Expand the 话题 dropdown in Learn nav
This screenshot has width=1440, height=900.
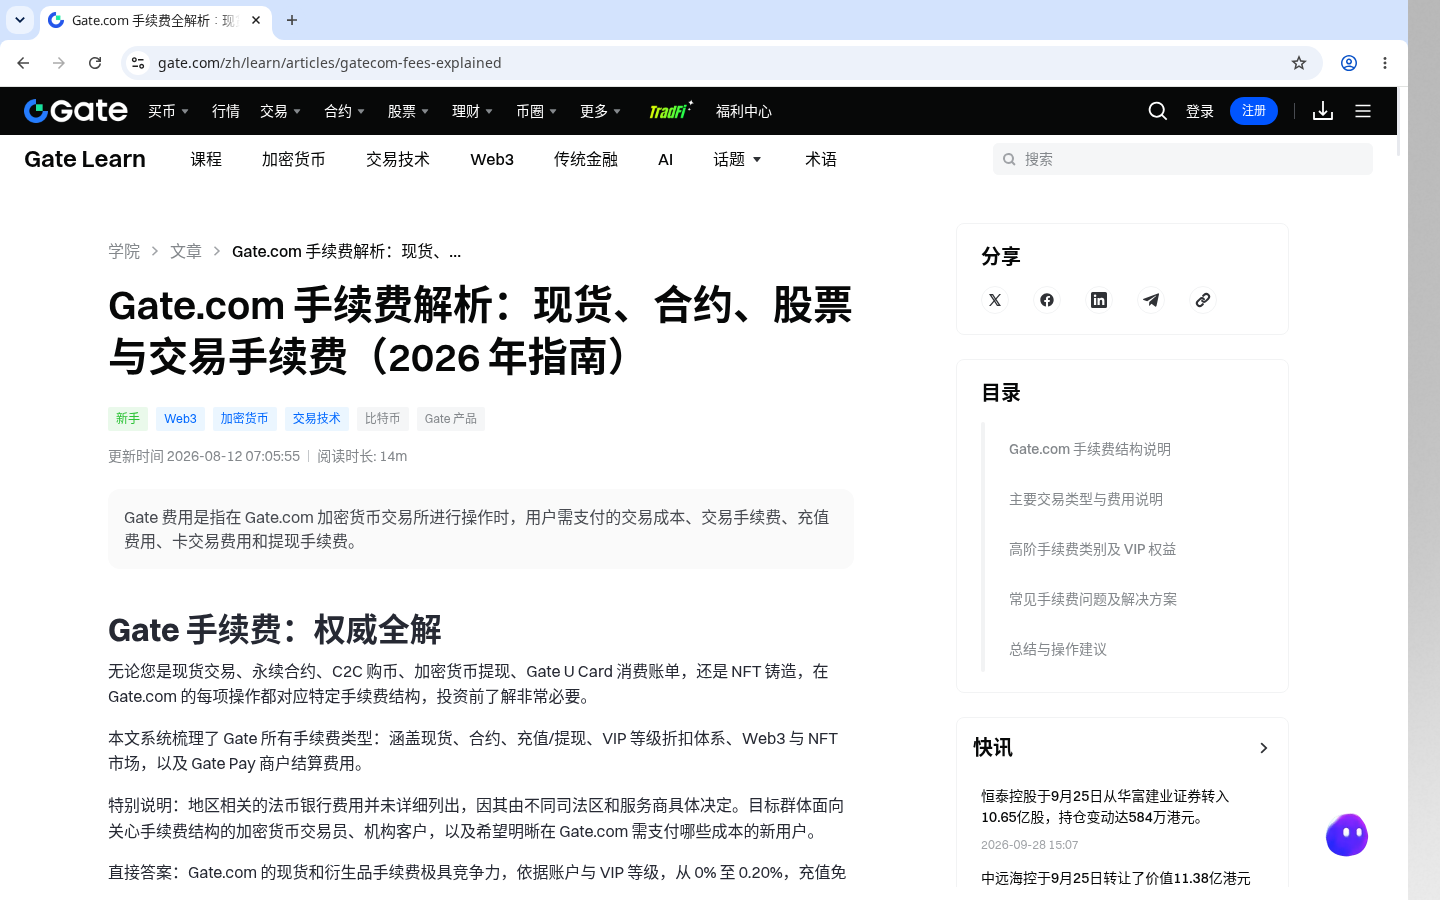click(738, 159)
